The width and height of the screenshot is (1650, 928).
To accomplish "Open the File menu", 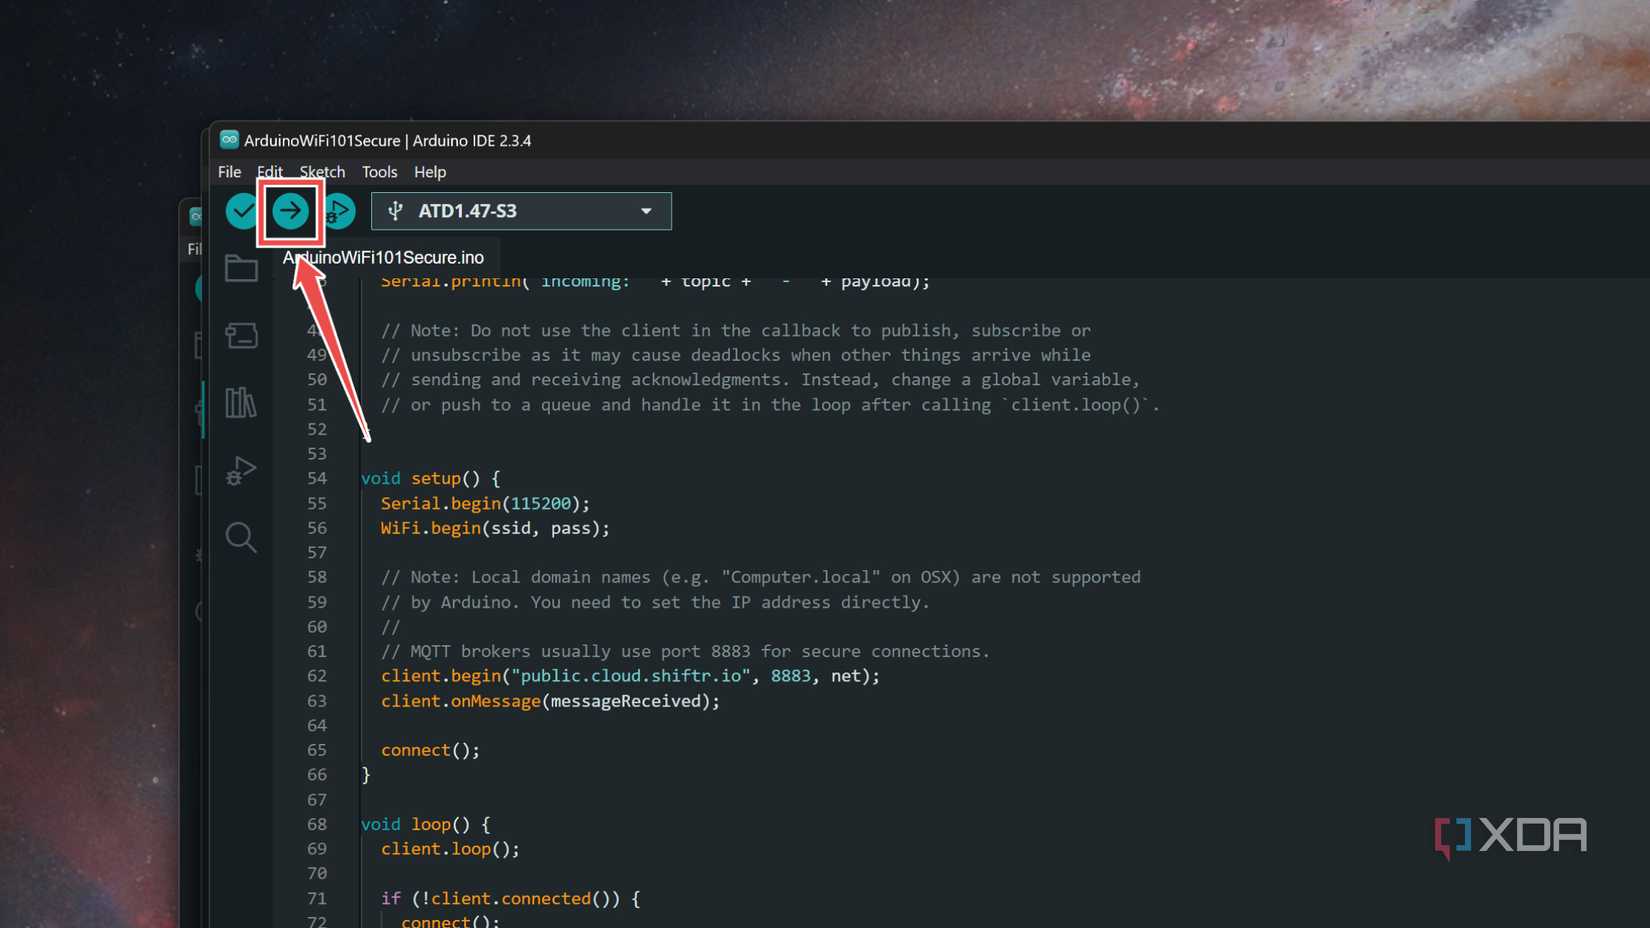I will (x=229, y=172).
